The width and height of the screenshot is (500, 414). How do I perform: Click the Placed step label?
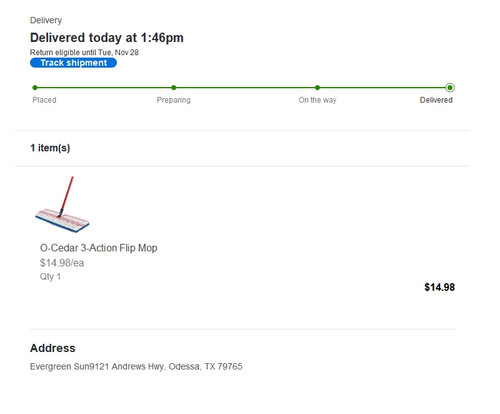click(x=44, y=100)
